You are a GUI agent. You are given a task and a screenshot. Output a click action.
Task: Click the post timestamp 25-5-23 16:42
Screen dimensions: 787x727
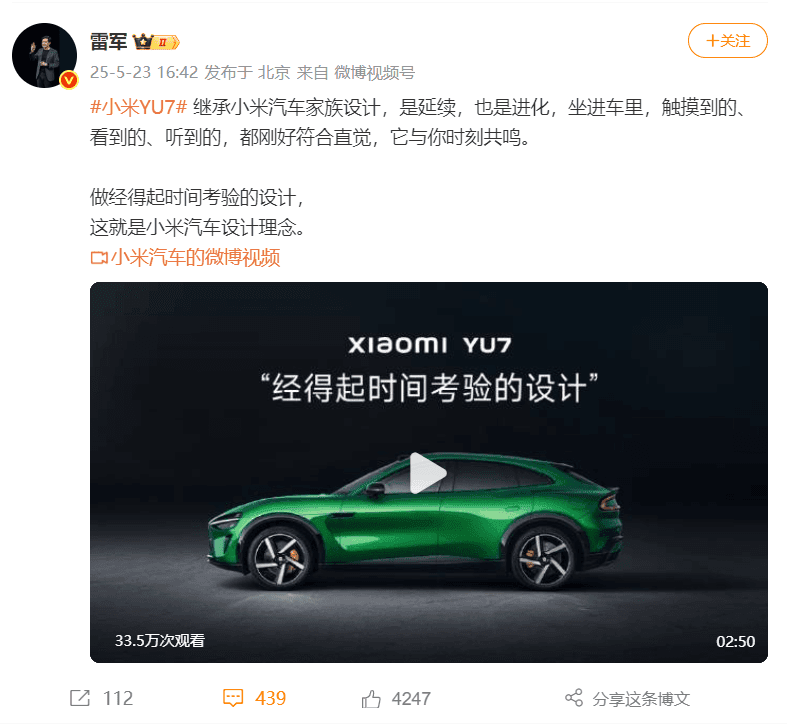144,73
